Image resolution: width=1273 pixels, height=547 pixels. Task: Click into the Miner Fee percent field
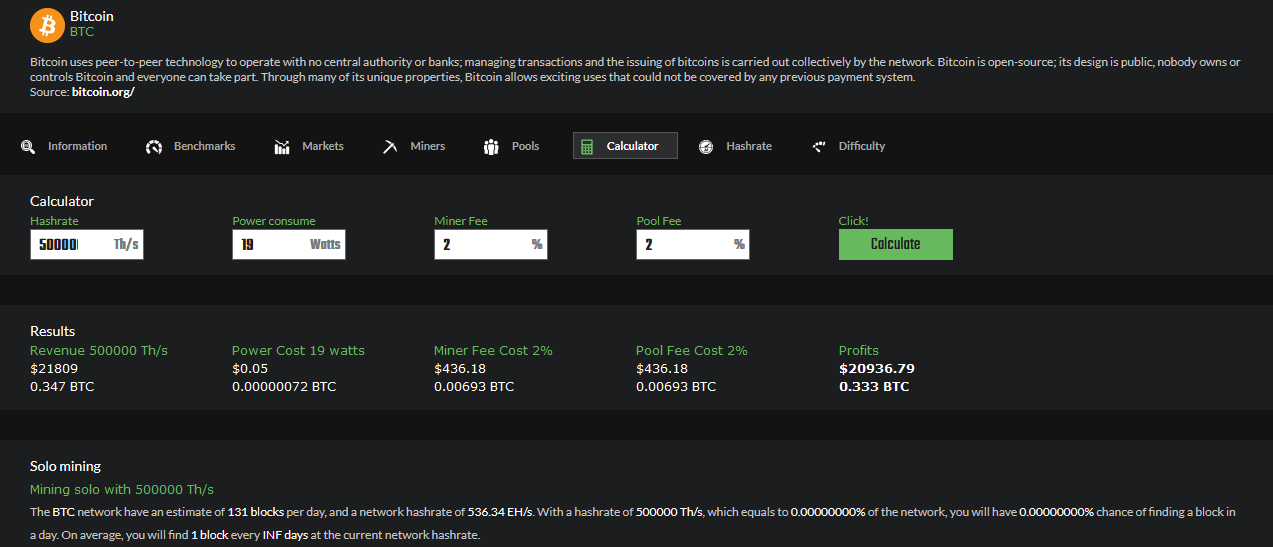491,244
